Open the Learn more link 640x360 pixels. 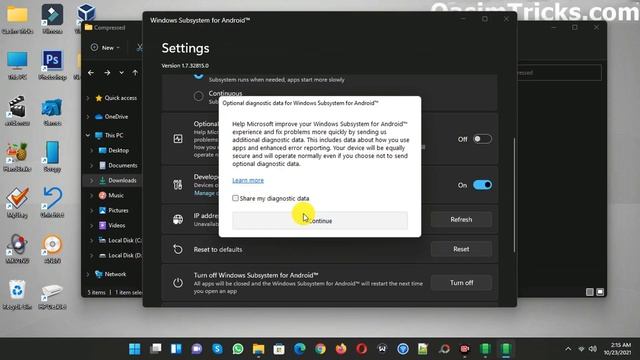(248, 180)
